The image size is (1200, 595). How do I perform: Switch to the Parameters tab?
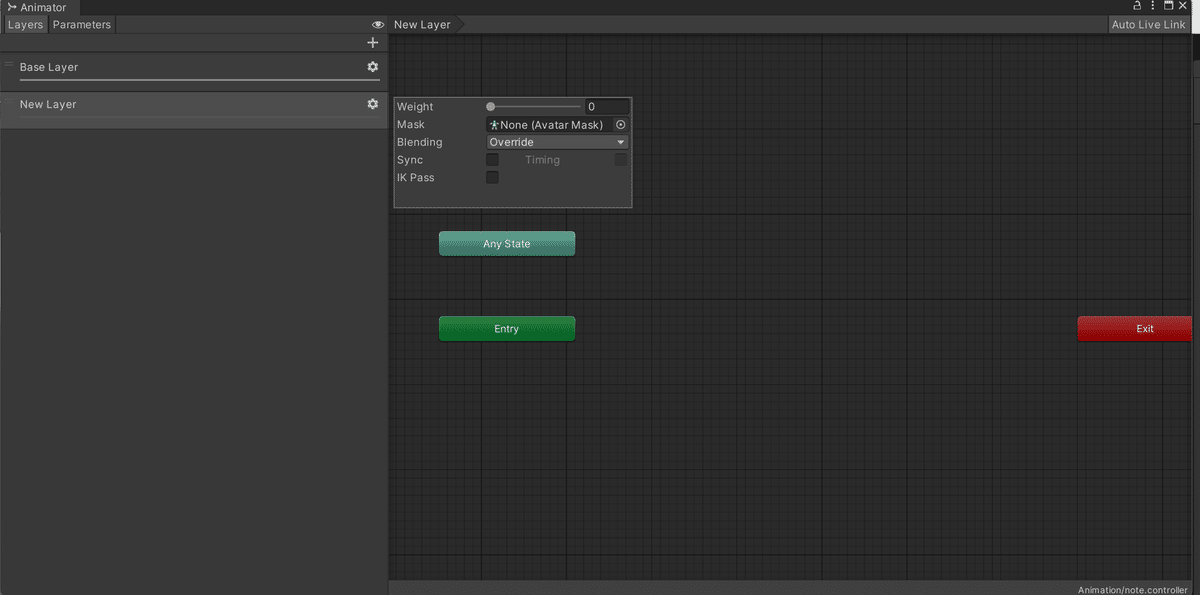pyautogui.click(x=81, y=24)
